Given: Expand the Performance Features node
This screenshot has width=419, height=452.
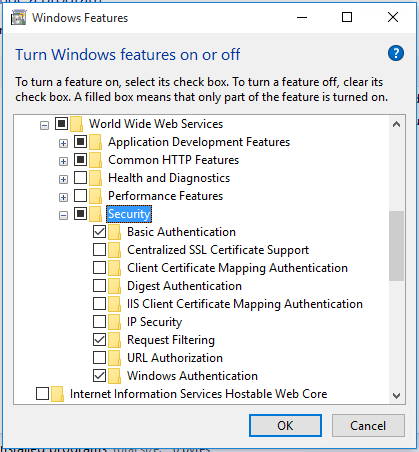Looking at the screenshot, I should [x=63, y=198].
